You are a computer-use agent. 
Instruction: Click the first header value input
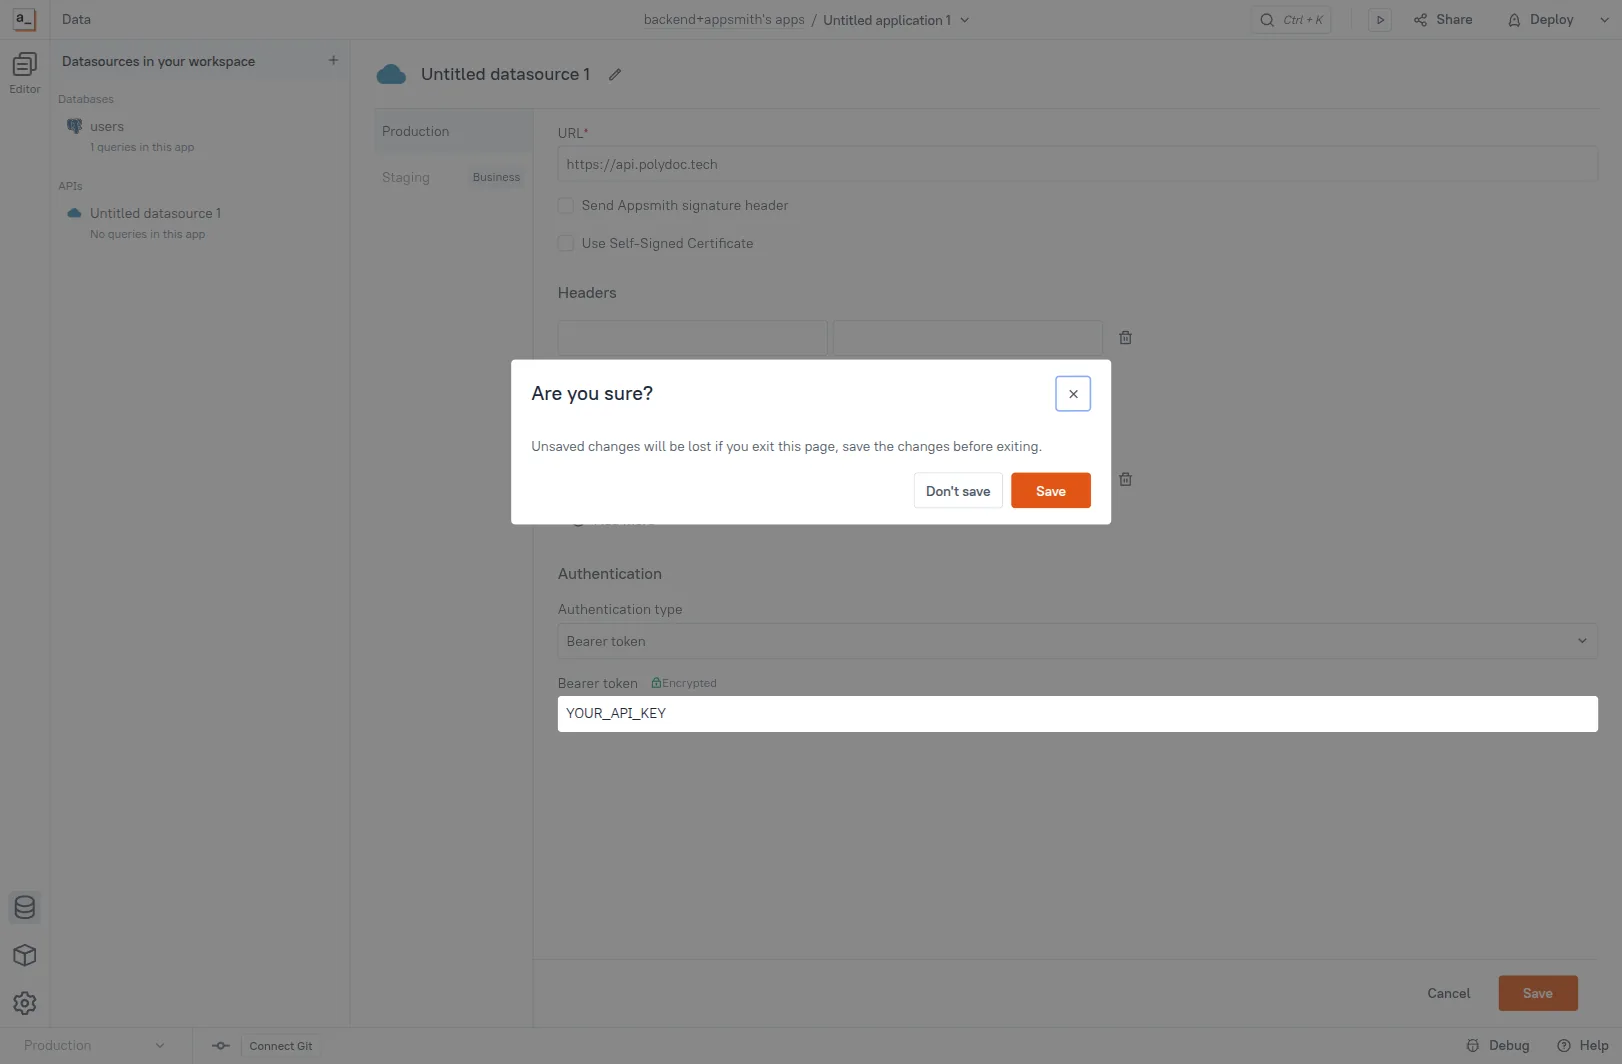pyautogui.click(x=968, y=338)
